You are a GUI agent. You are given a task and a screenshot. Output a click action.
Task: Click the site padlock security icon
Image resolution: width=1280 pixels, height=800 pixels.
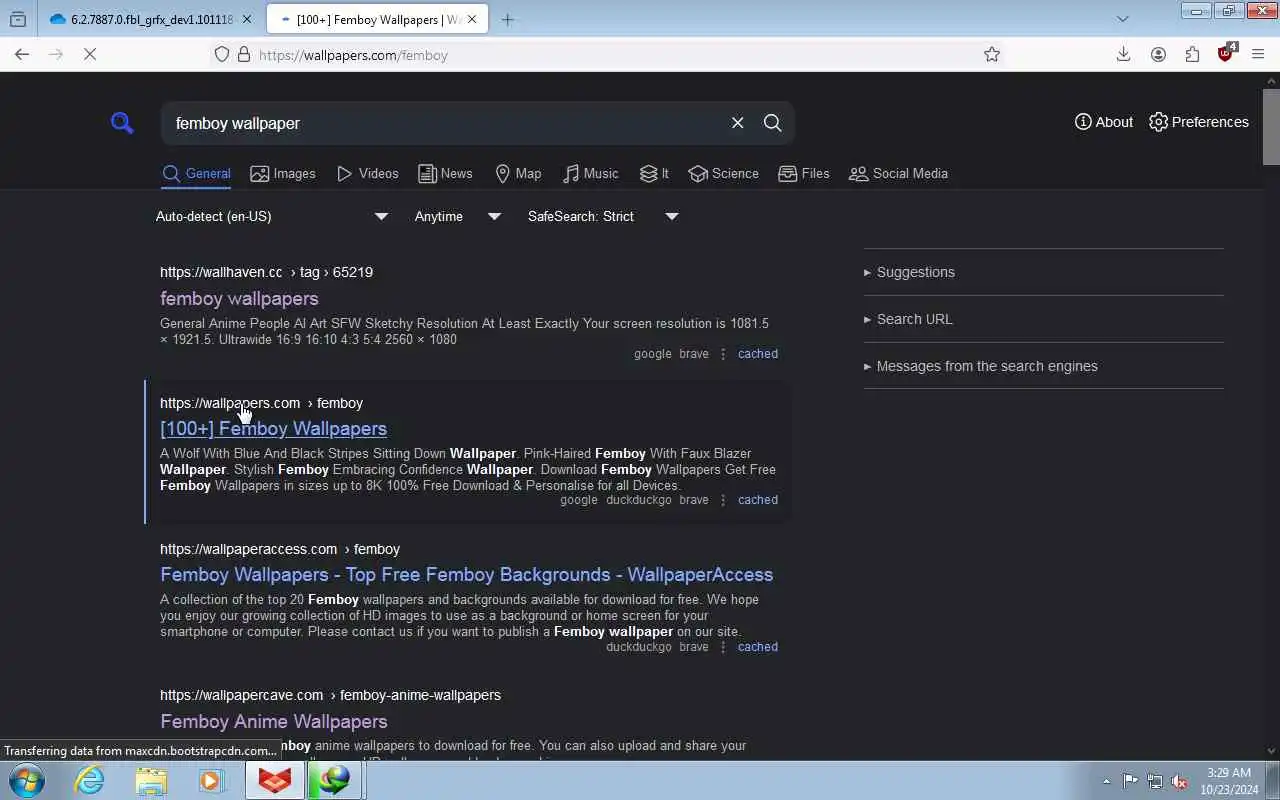click(244, 55)
